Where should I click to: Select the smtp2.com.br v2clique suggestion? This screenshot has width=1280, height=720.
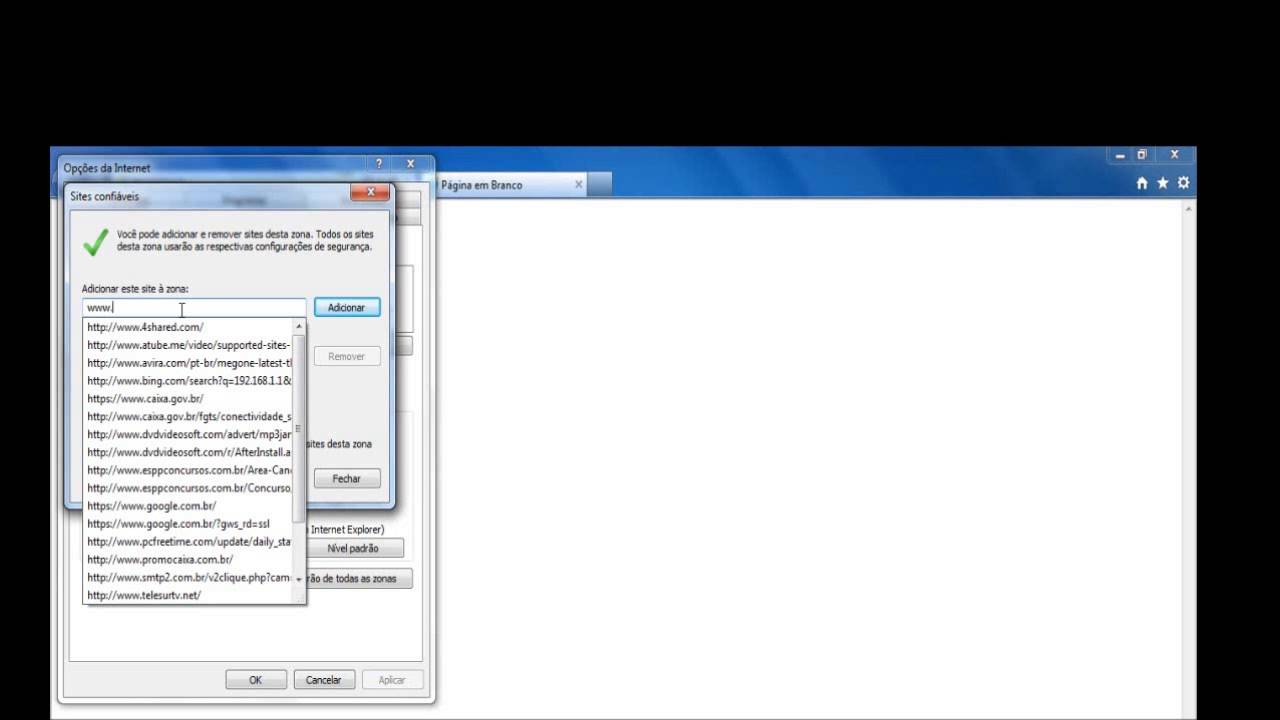188,578
